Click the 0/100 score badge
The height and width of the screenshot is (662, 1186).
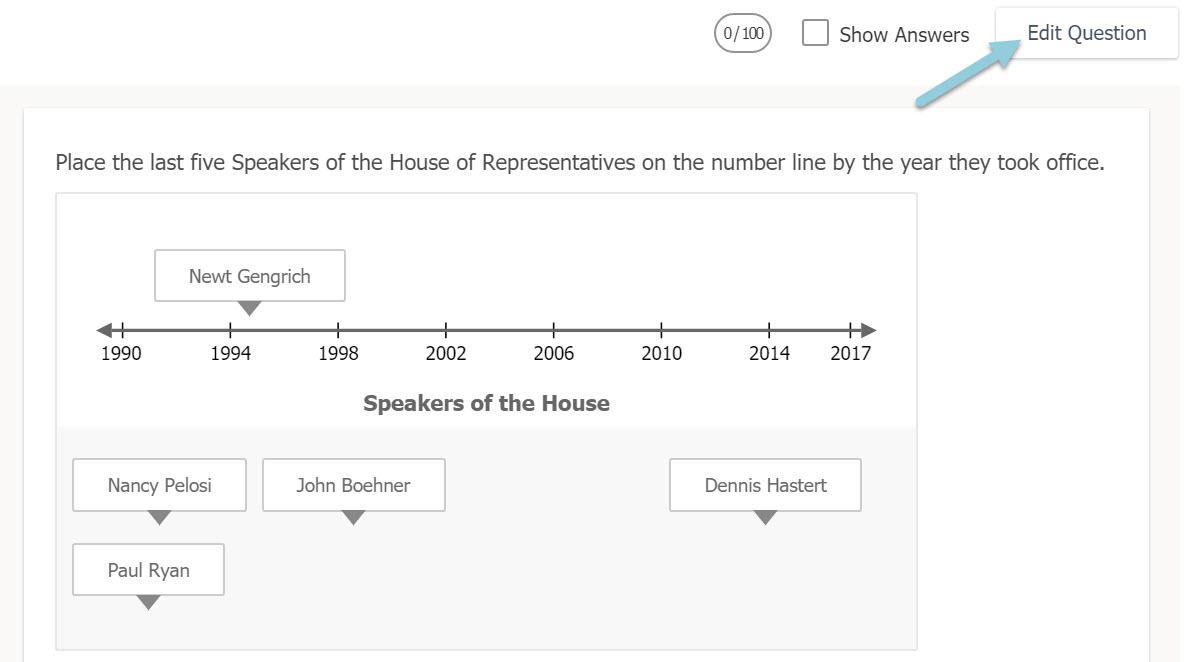(x=743, y=33)
